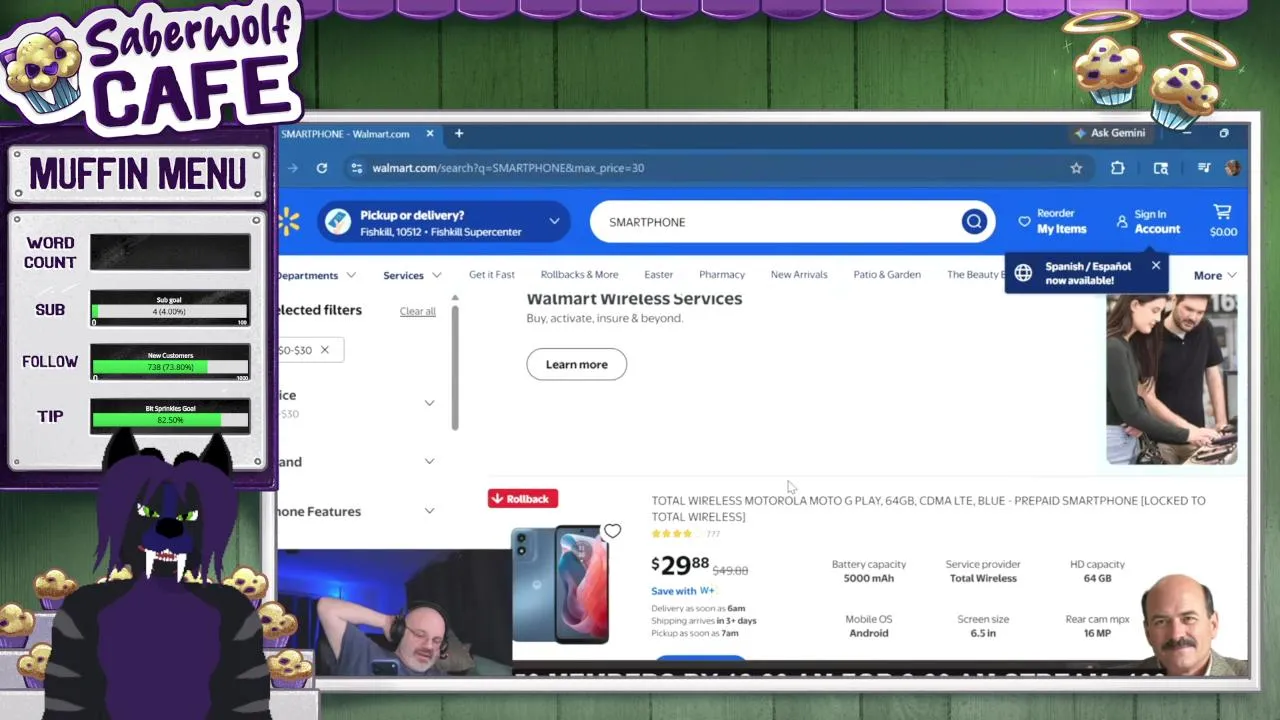Open the Pharmacy category
This screenshot has width=1280, height=720.
[x=722, y=274]
